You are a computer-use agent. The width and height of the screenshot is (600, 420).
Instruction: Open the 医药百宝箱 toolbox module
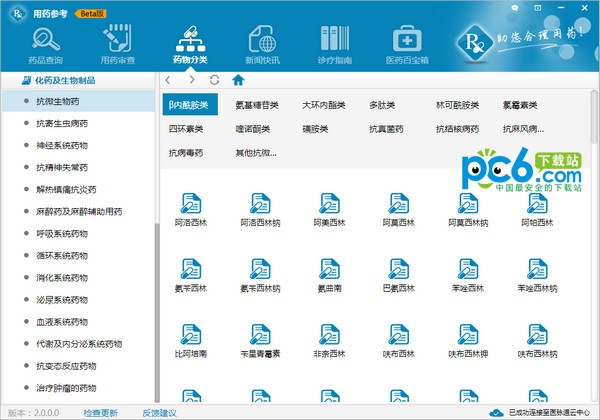tap(406, 45)
